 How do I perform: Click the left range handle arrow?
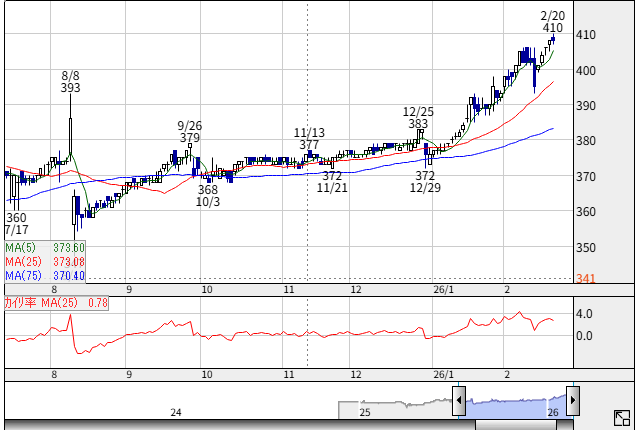pos(458,402)
